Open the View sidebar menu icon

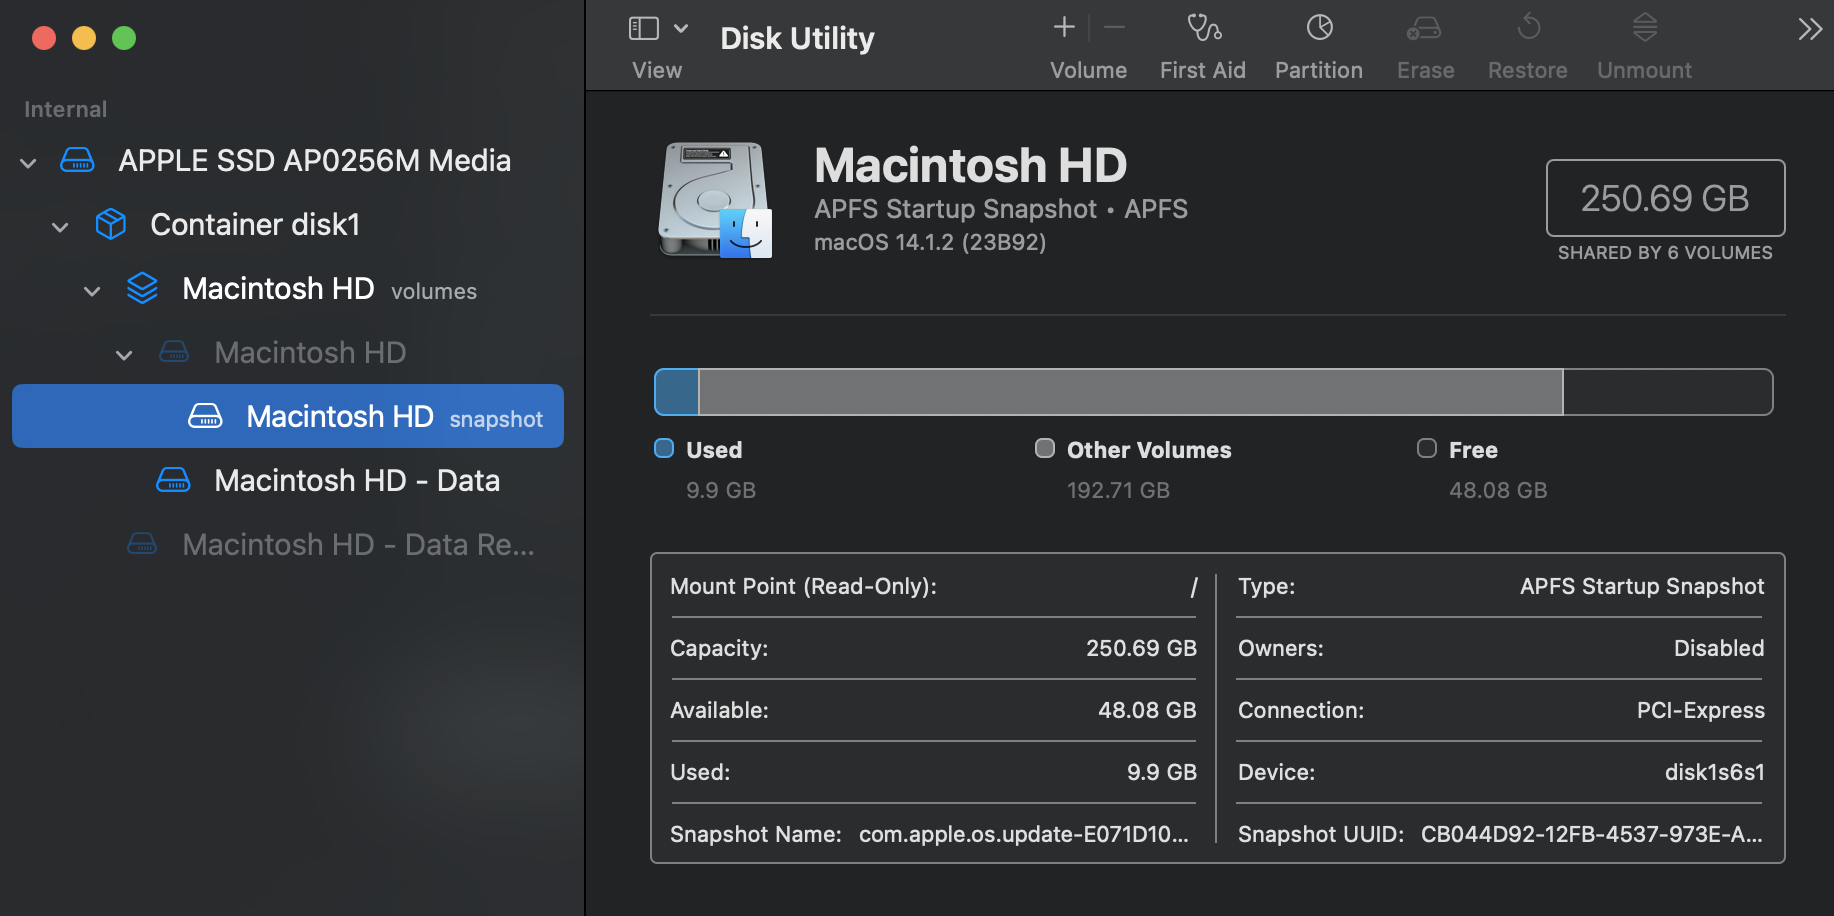click(x=643, y=28)
